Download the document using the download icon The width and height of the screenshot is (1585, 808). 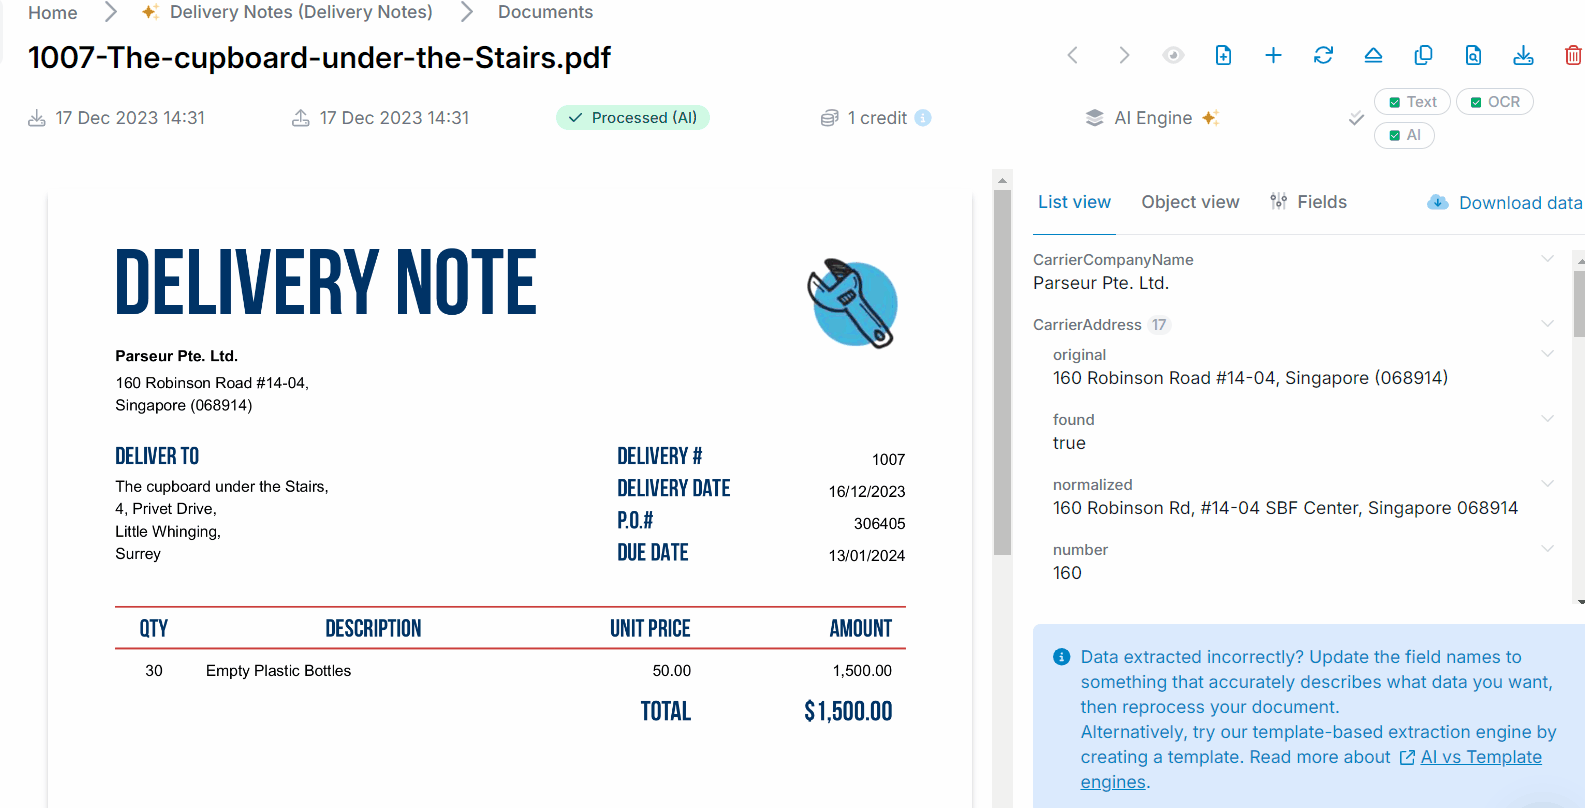1523,55
